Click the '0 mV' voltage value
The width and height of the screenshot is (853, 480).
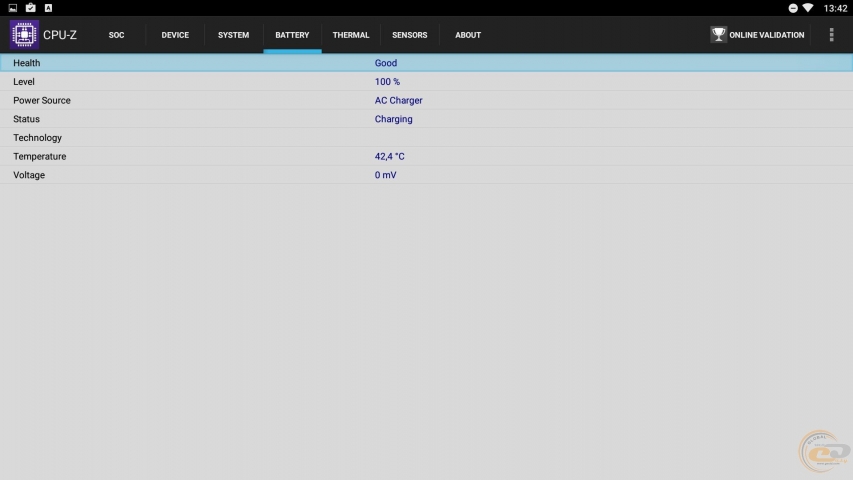coord(385,175)
